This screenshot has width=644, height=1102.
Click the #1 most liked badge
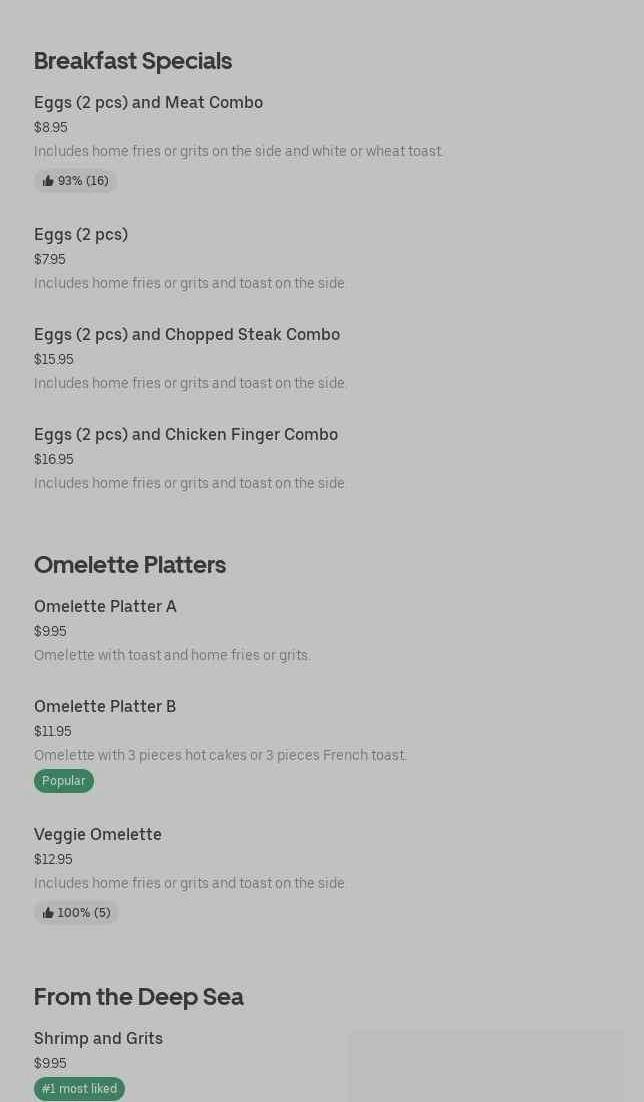(79, 1089)
